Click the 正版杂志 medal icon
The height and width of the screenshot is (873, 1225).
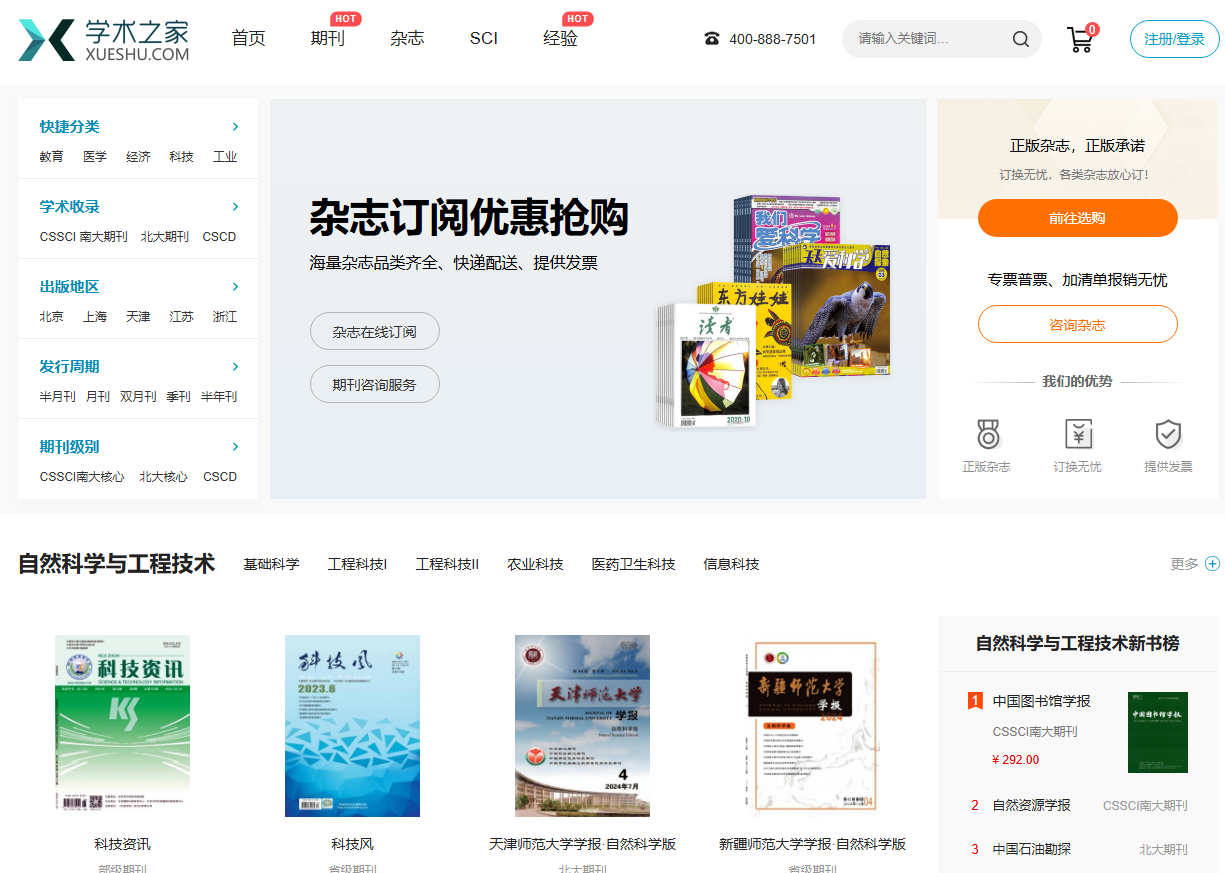coord(987,434)
